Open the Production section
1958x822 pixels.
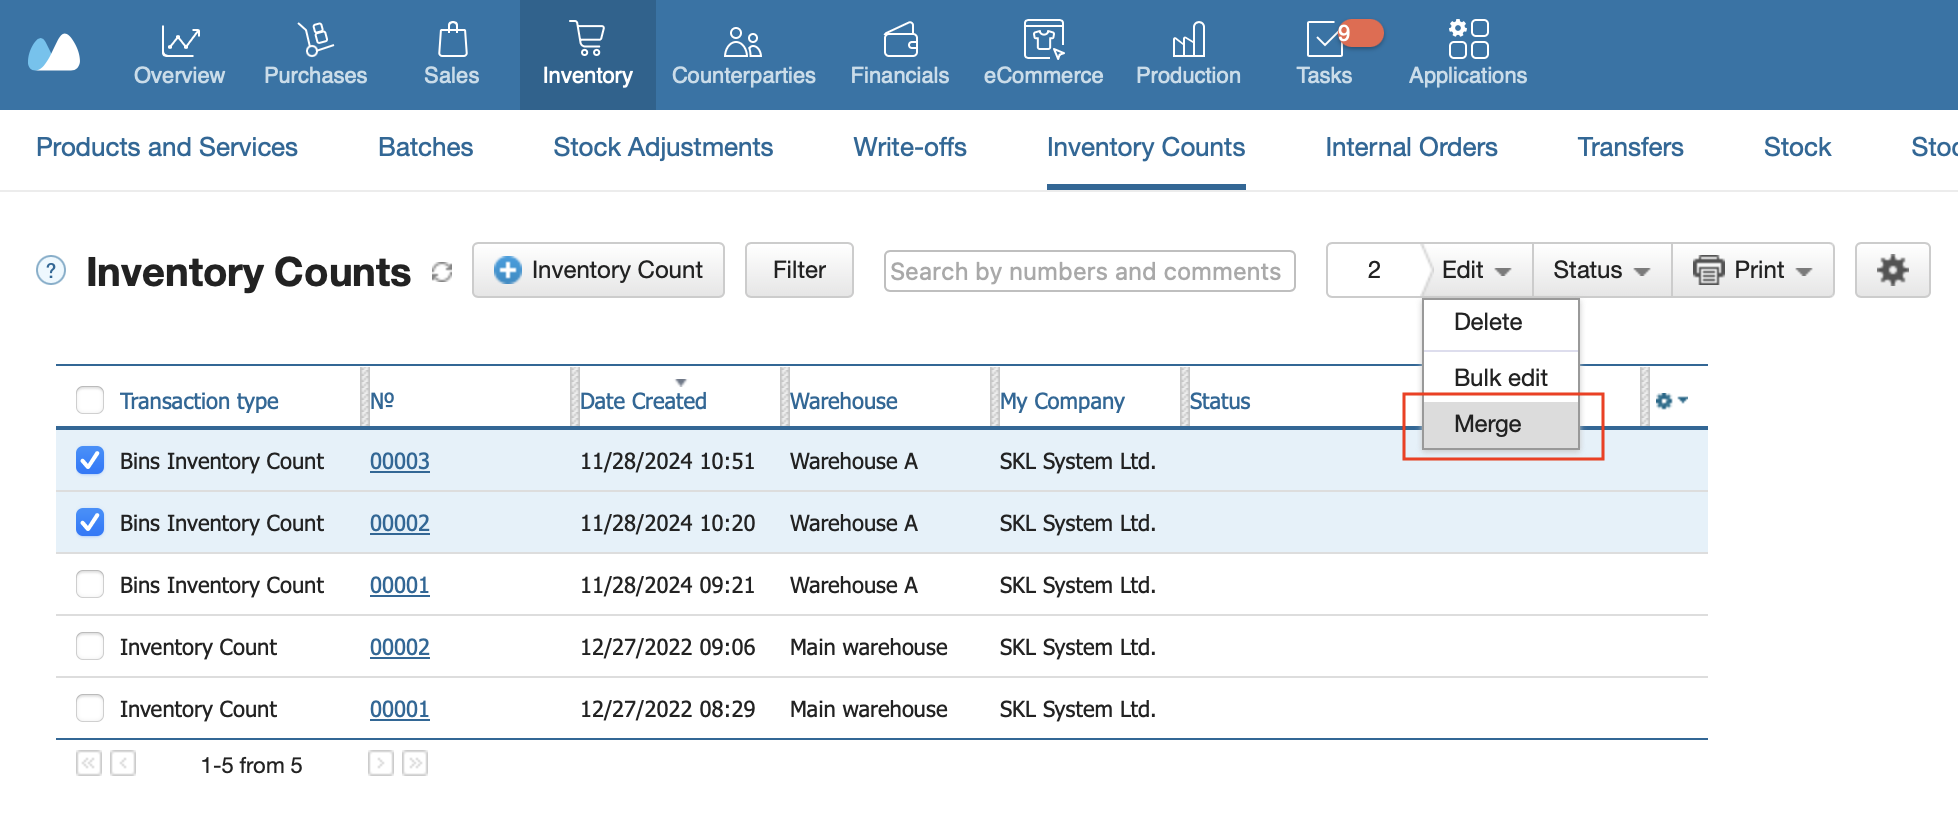(x=1188, y=55)
